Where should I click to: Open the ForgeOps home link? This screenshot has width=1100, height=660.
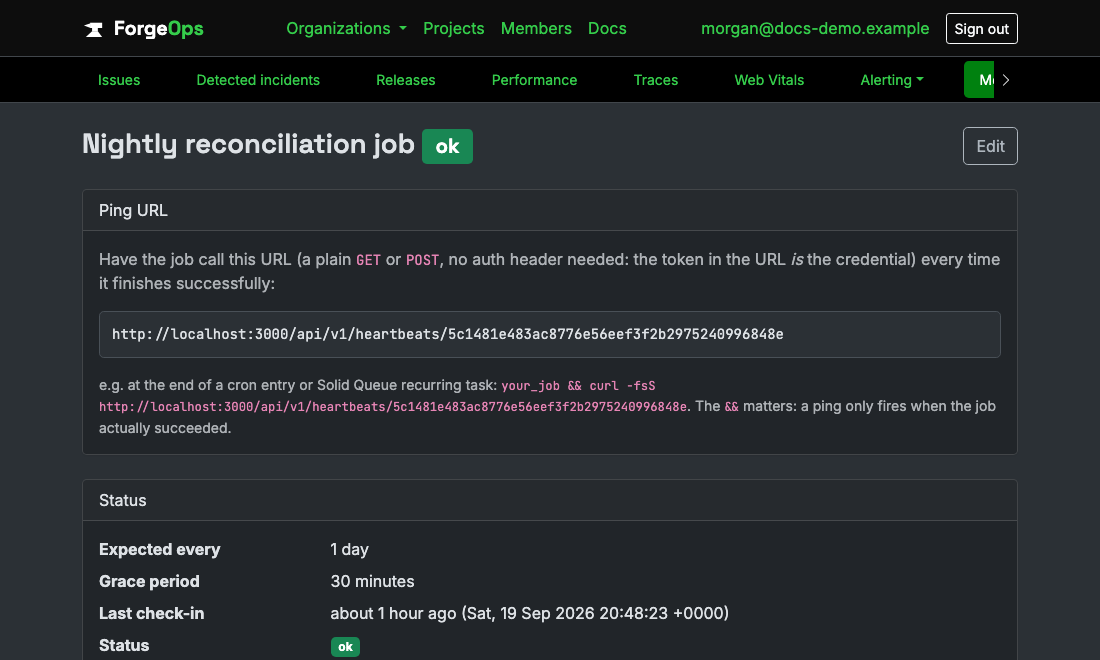(144, 29)
